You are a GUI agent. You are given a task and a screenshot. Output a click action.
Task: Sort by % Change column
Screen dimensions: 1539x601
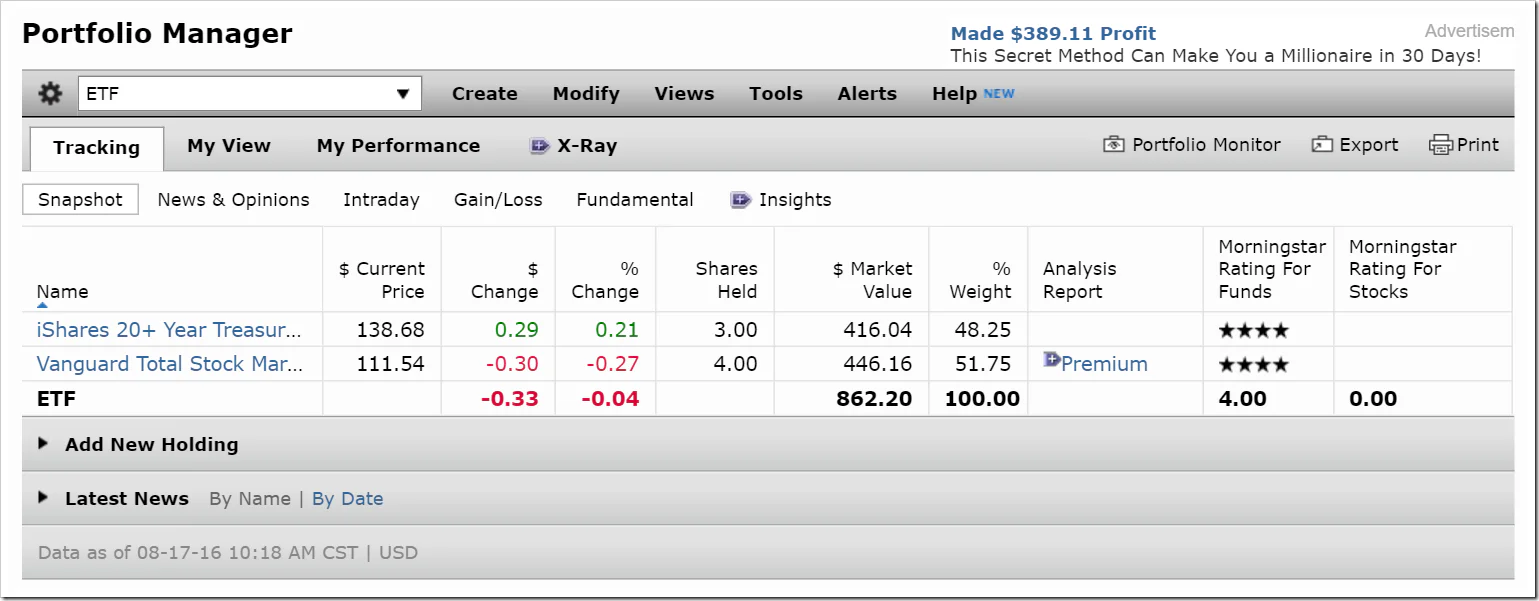[605, 280]
